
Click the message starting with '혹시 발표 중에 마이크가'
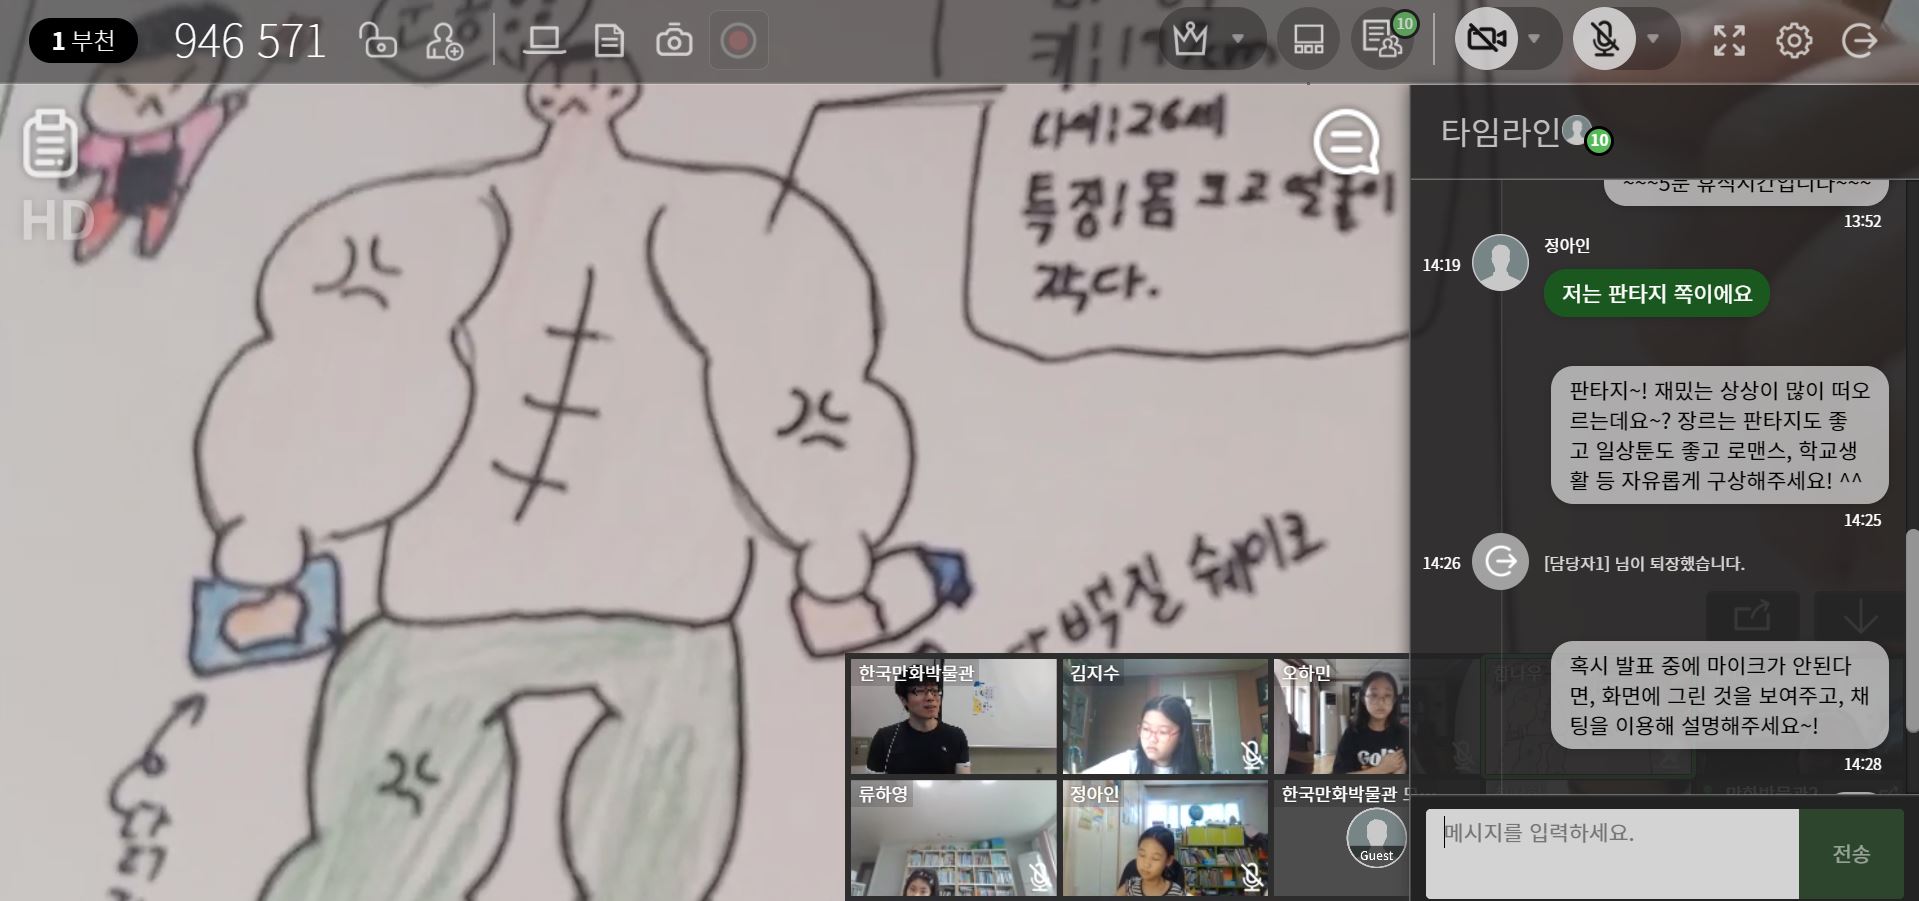click(1719, 696)
